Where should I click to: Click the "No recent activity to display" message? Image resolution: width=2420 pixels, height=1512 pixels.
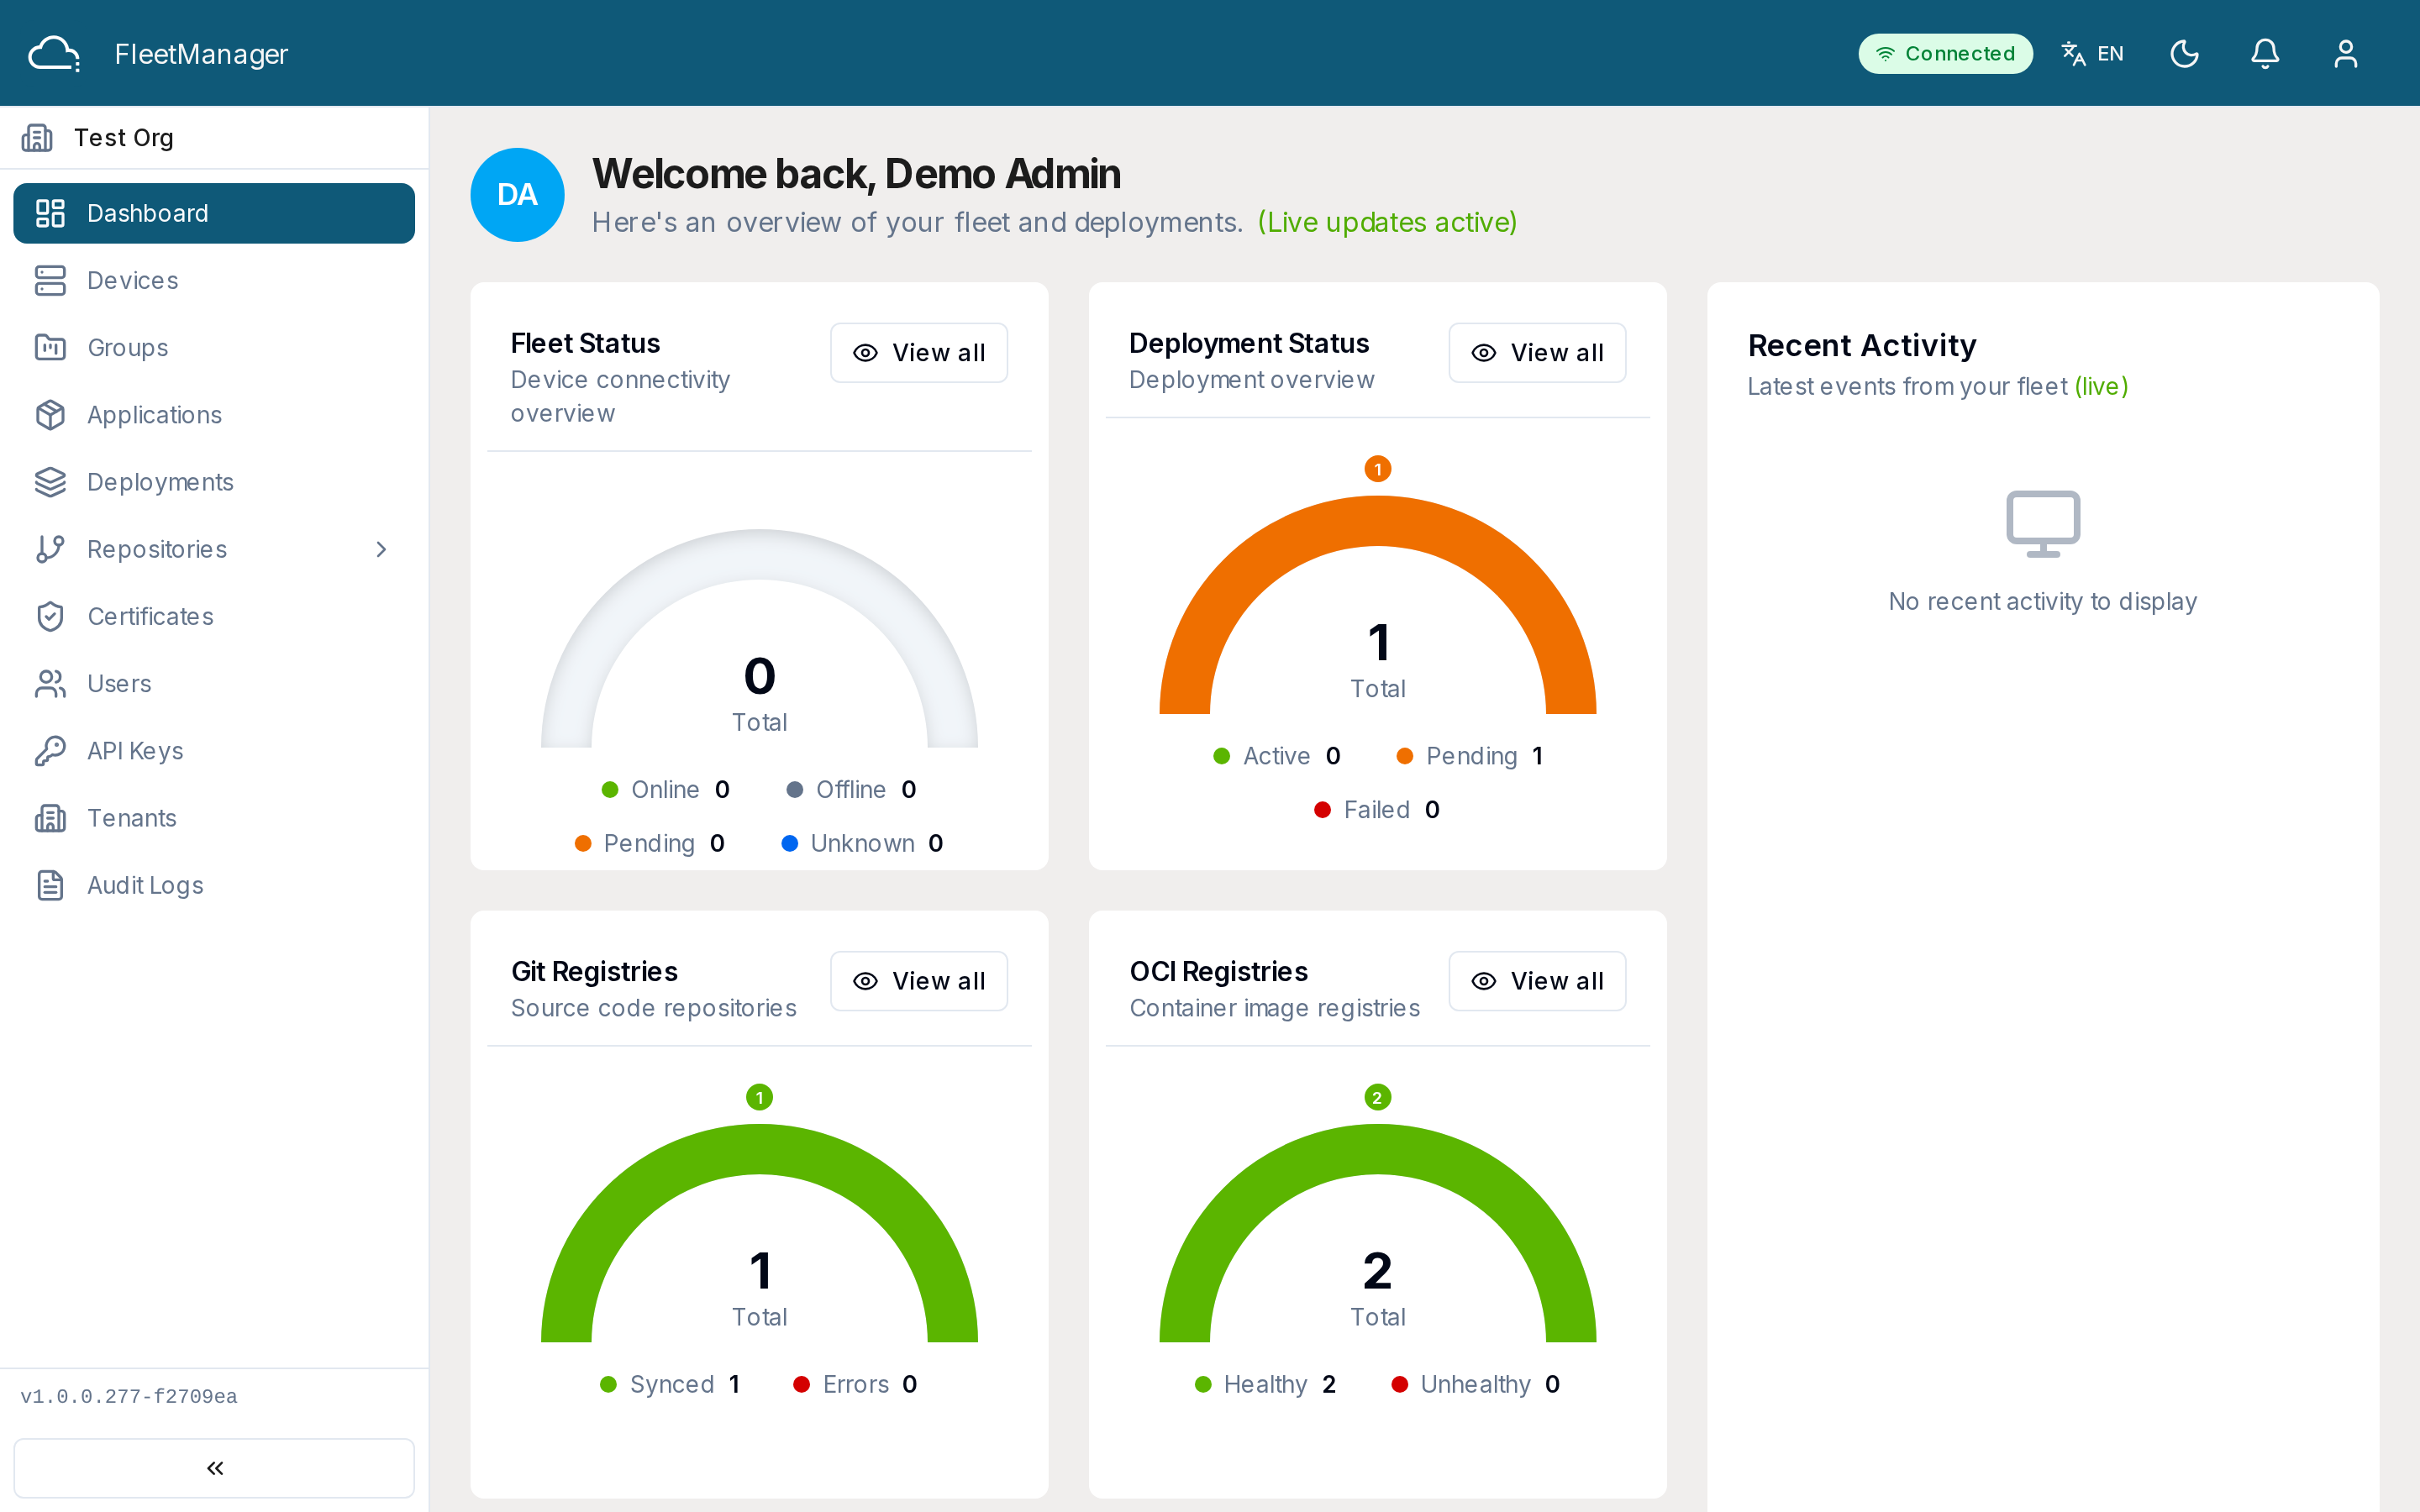tap(2043, 601)
